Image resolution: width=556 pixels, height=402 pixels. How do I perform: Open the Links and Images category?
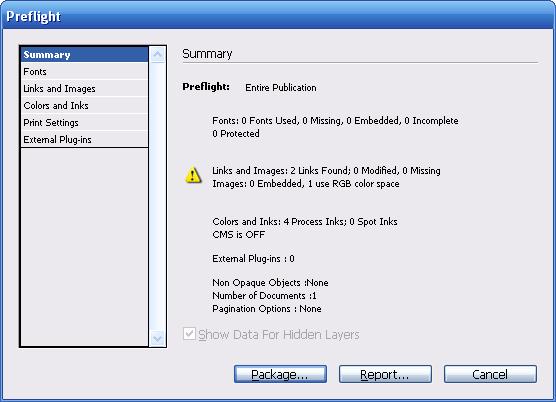pyautogui.click(x=84, y=89)
